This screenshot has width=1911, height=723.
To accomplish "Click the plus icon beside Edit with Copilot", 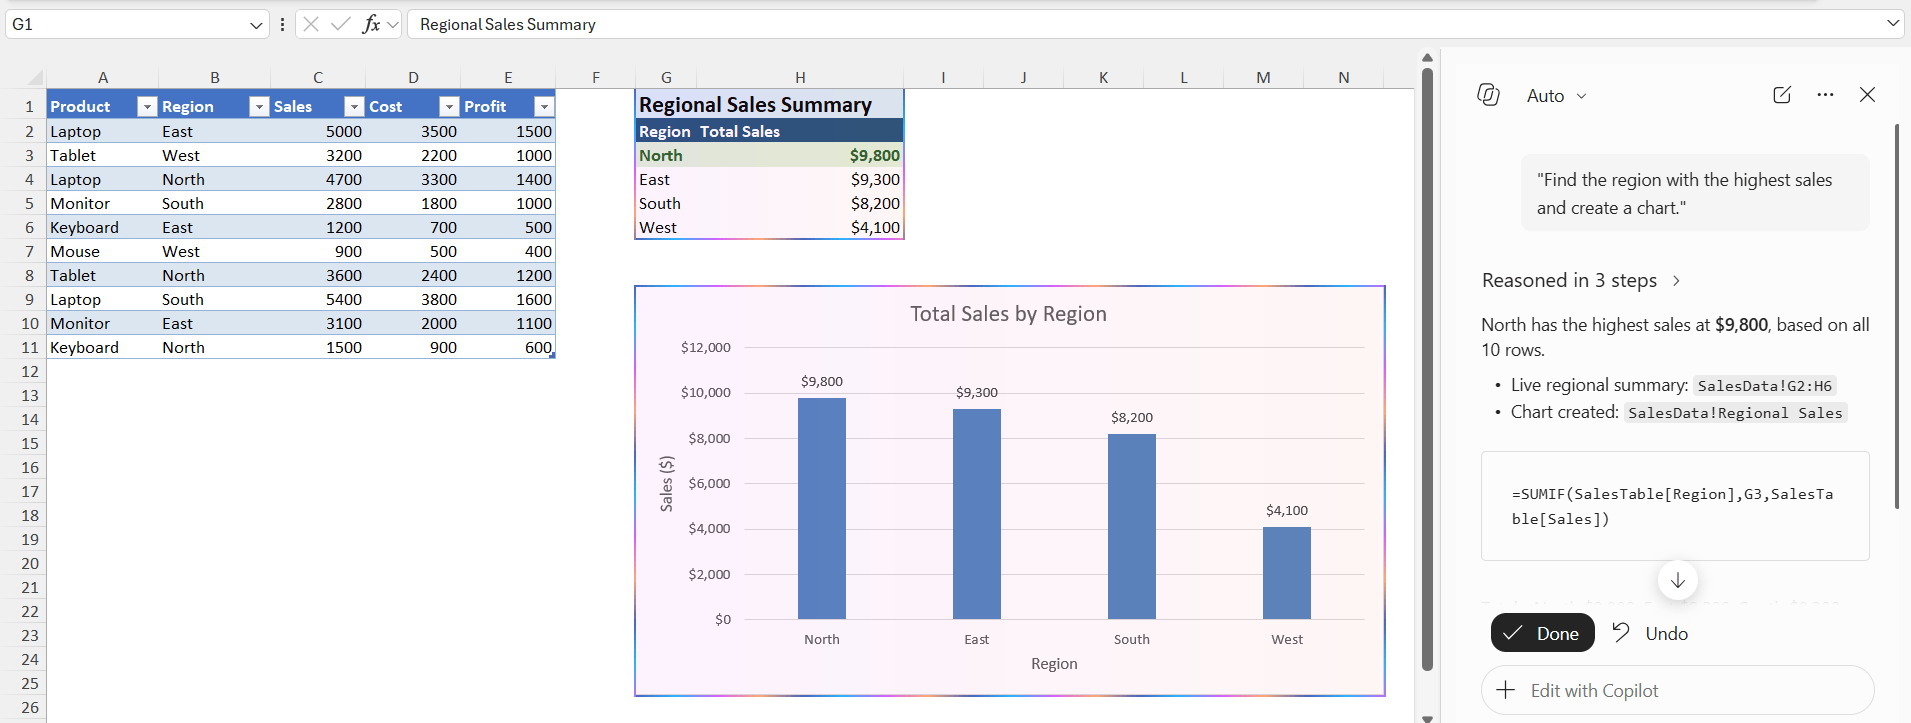I will (1505, 690).
